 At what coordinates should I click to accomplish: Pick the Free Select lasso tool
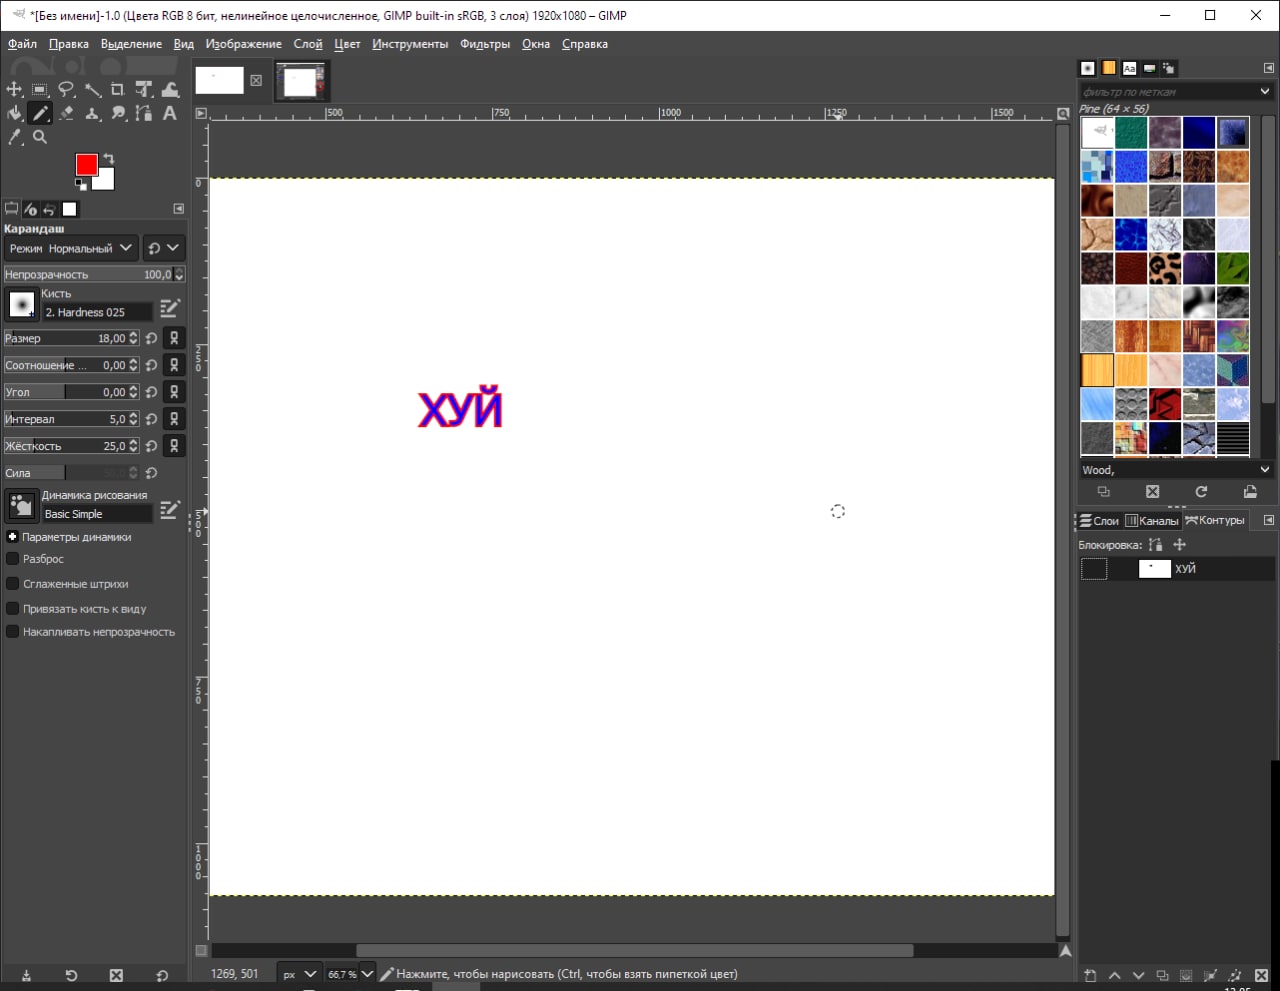(x=66, y=89)
